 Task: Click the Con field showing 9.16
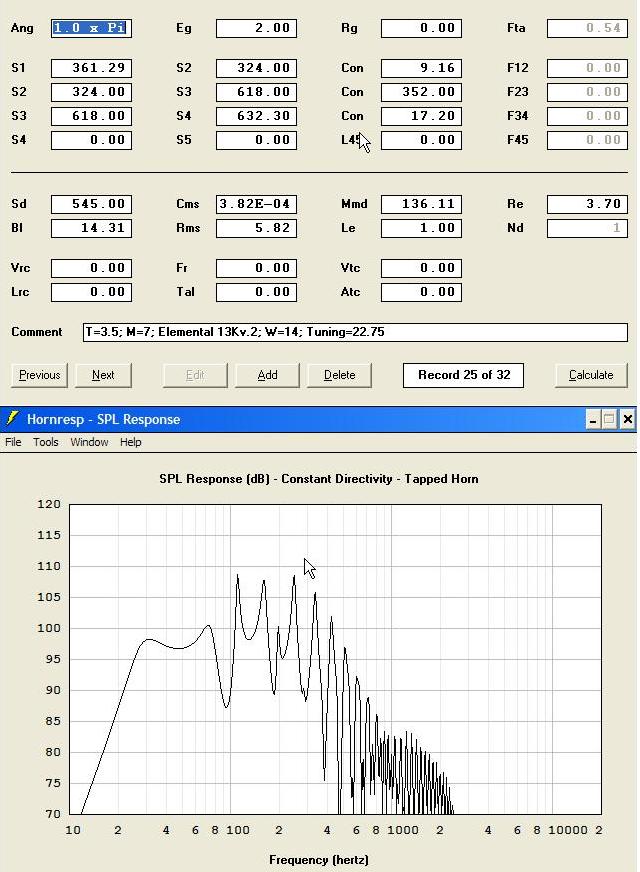(x=421, y=68)
